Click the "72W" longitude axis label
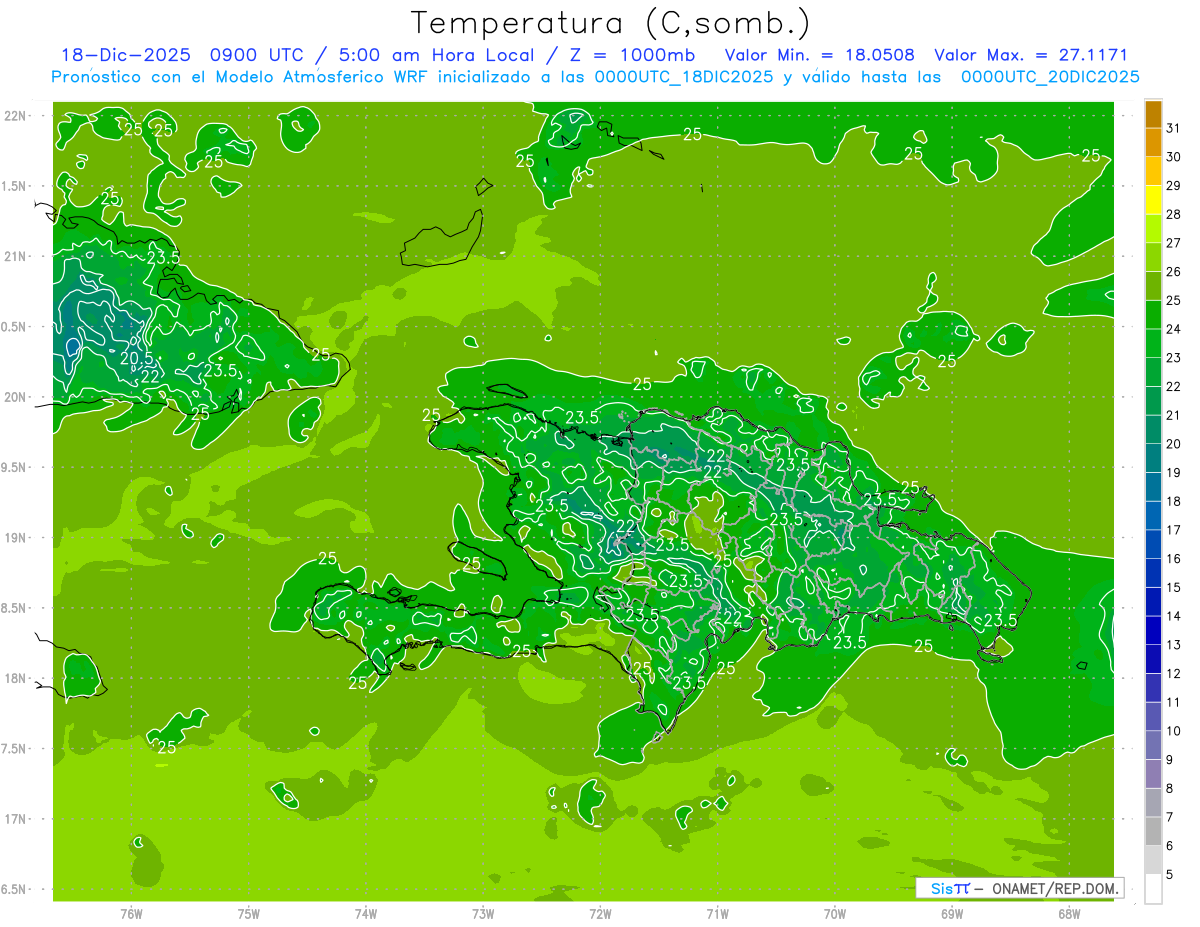 (x=600, y=913)
